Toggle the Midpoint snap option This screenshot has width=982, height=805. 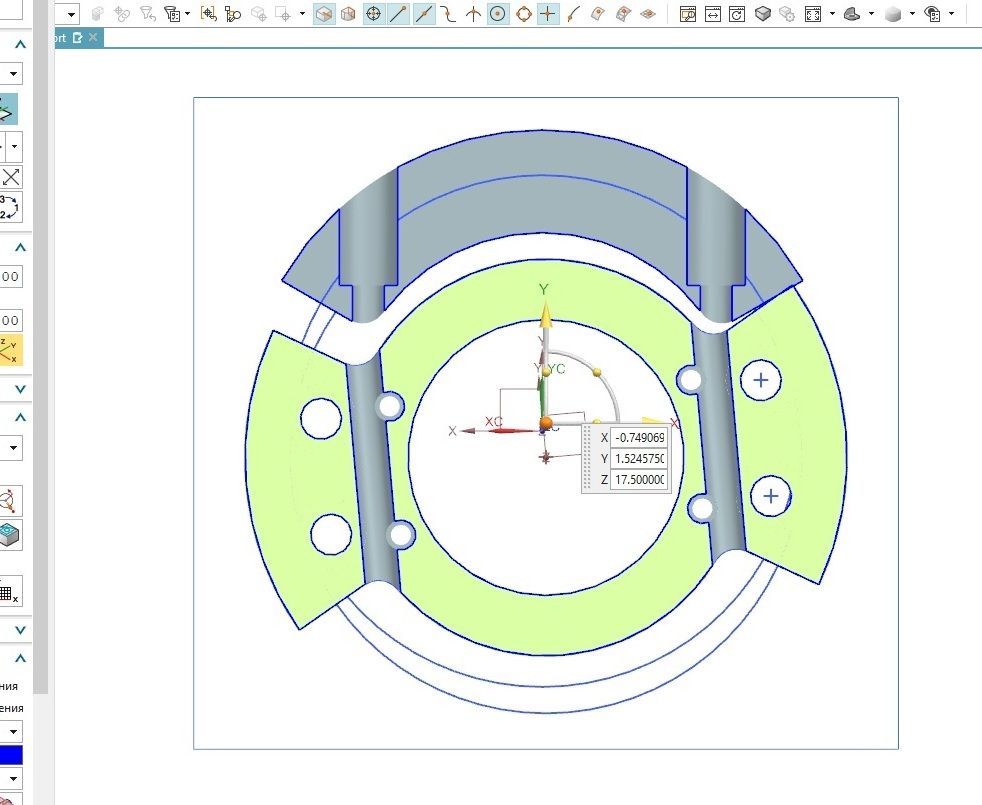[424, 15]
